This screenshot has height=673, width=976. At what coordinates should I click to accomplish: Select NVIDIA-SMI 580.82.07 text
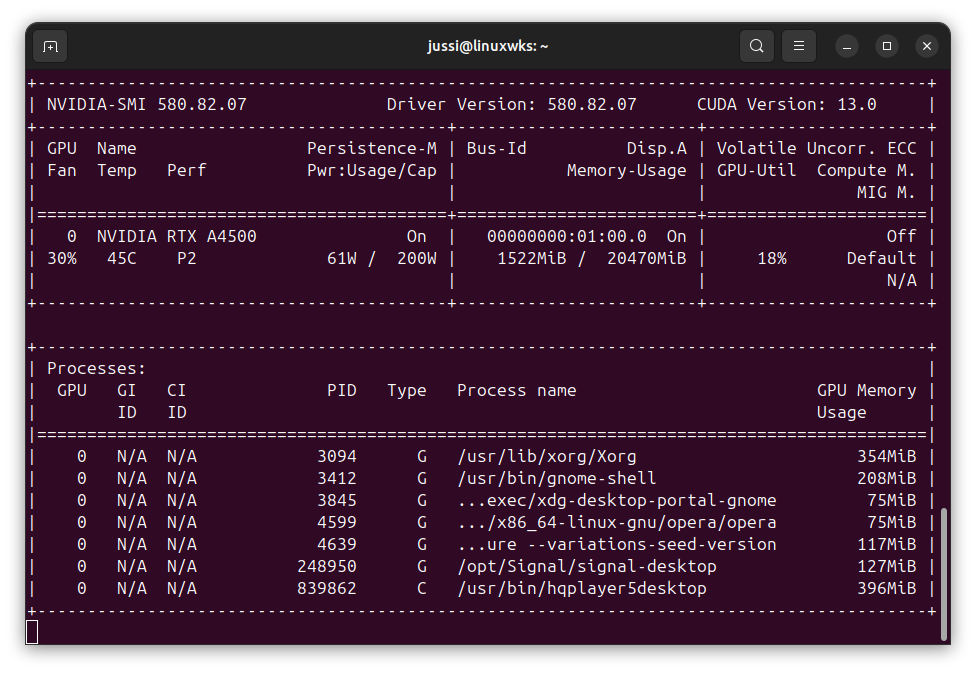[x=147, y=105]
